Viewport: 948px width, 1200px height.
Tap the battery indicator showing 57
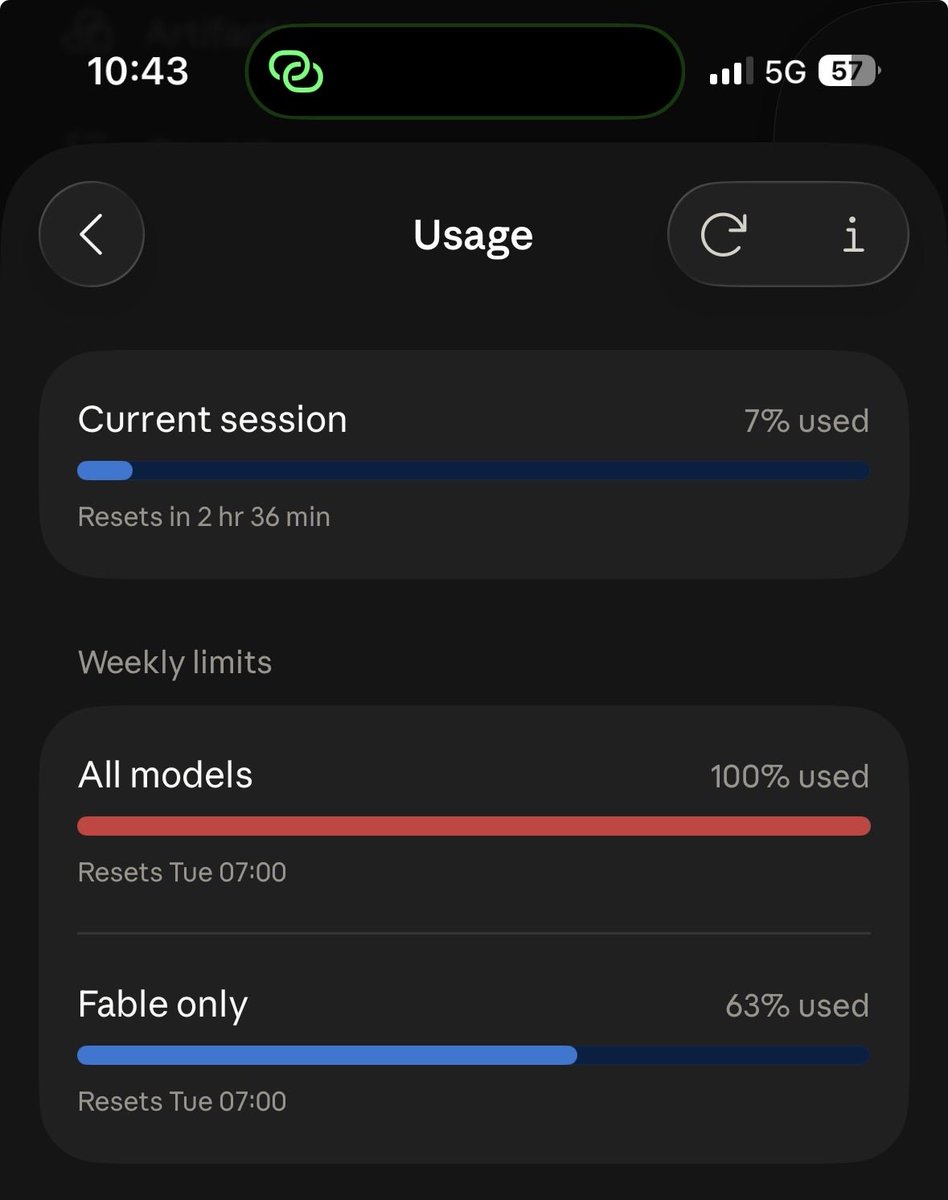point(849,72)
